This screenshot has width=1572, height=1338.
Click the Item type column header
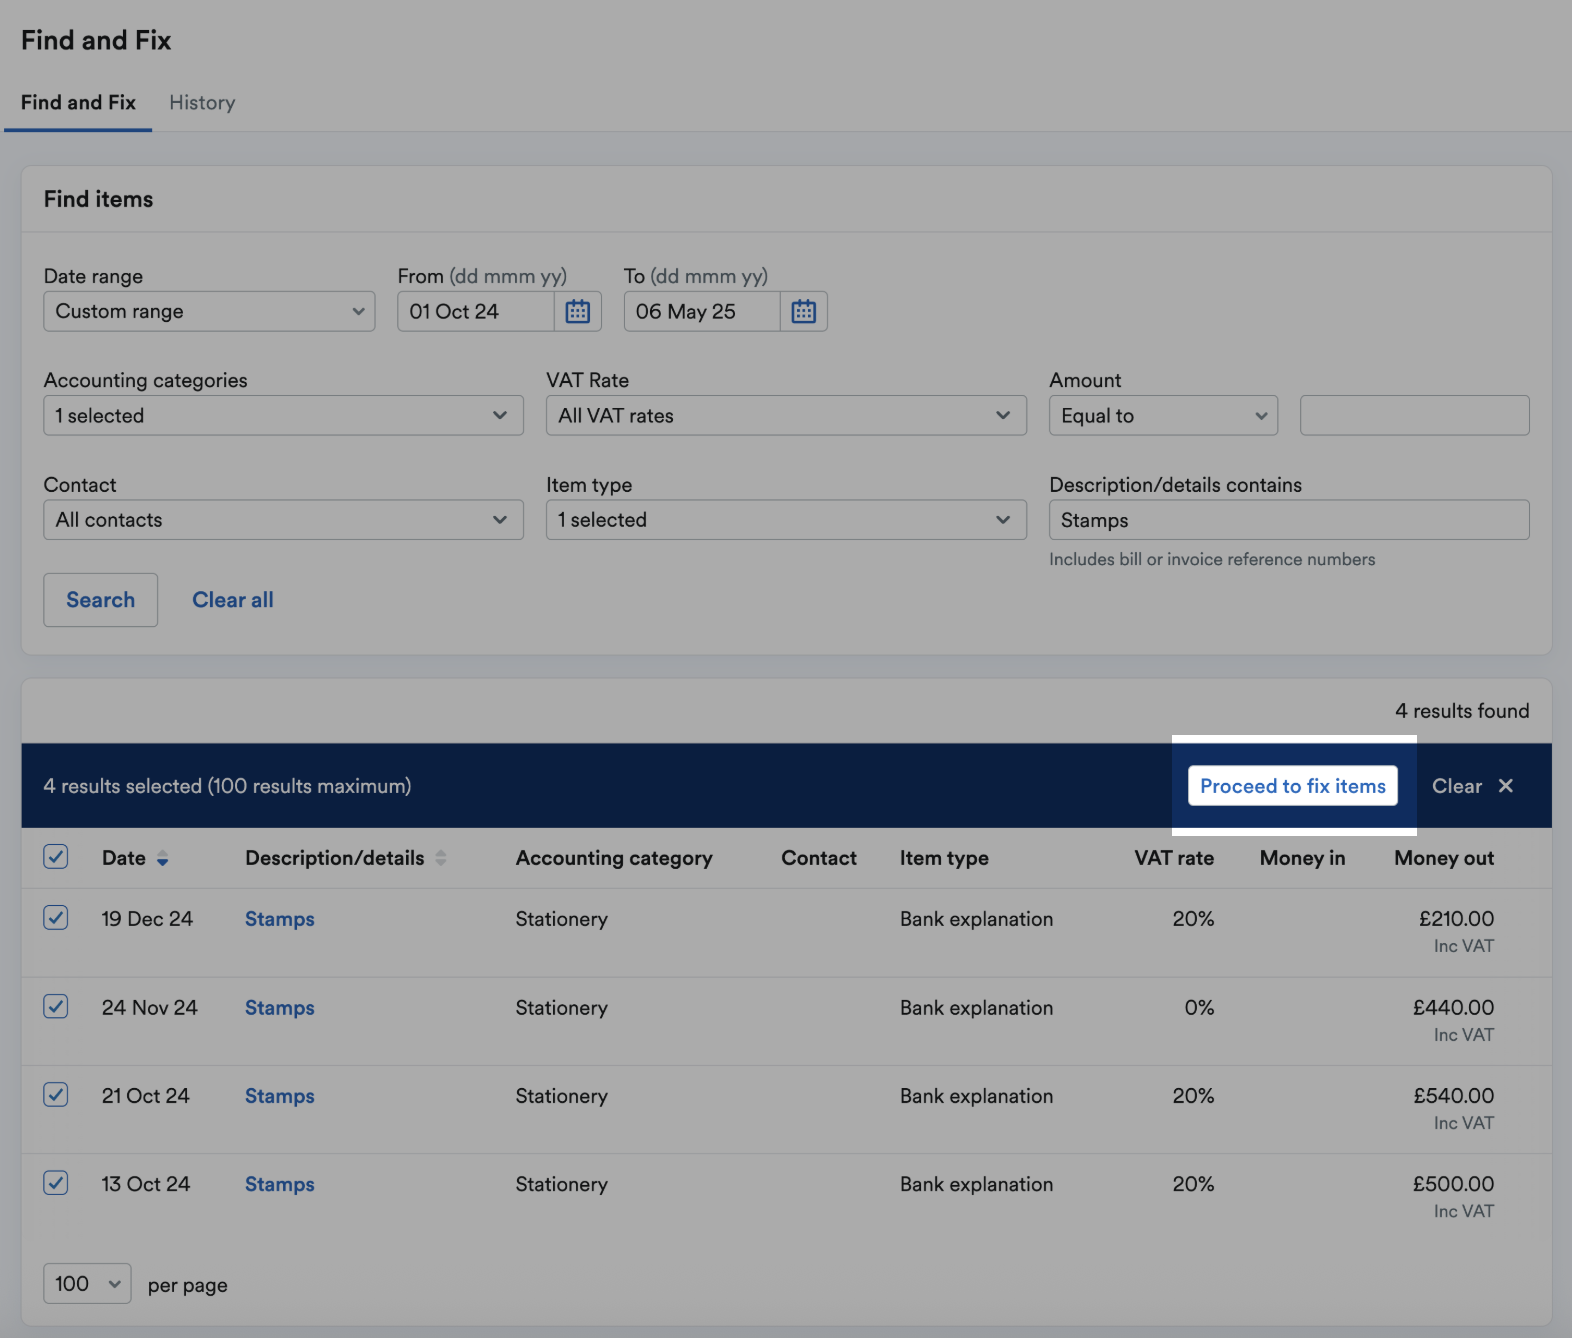click(944, 858)
